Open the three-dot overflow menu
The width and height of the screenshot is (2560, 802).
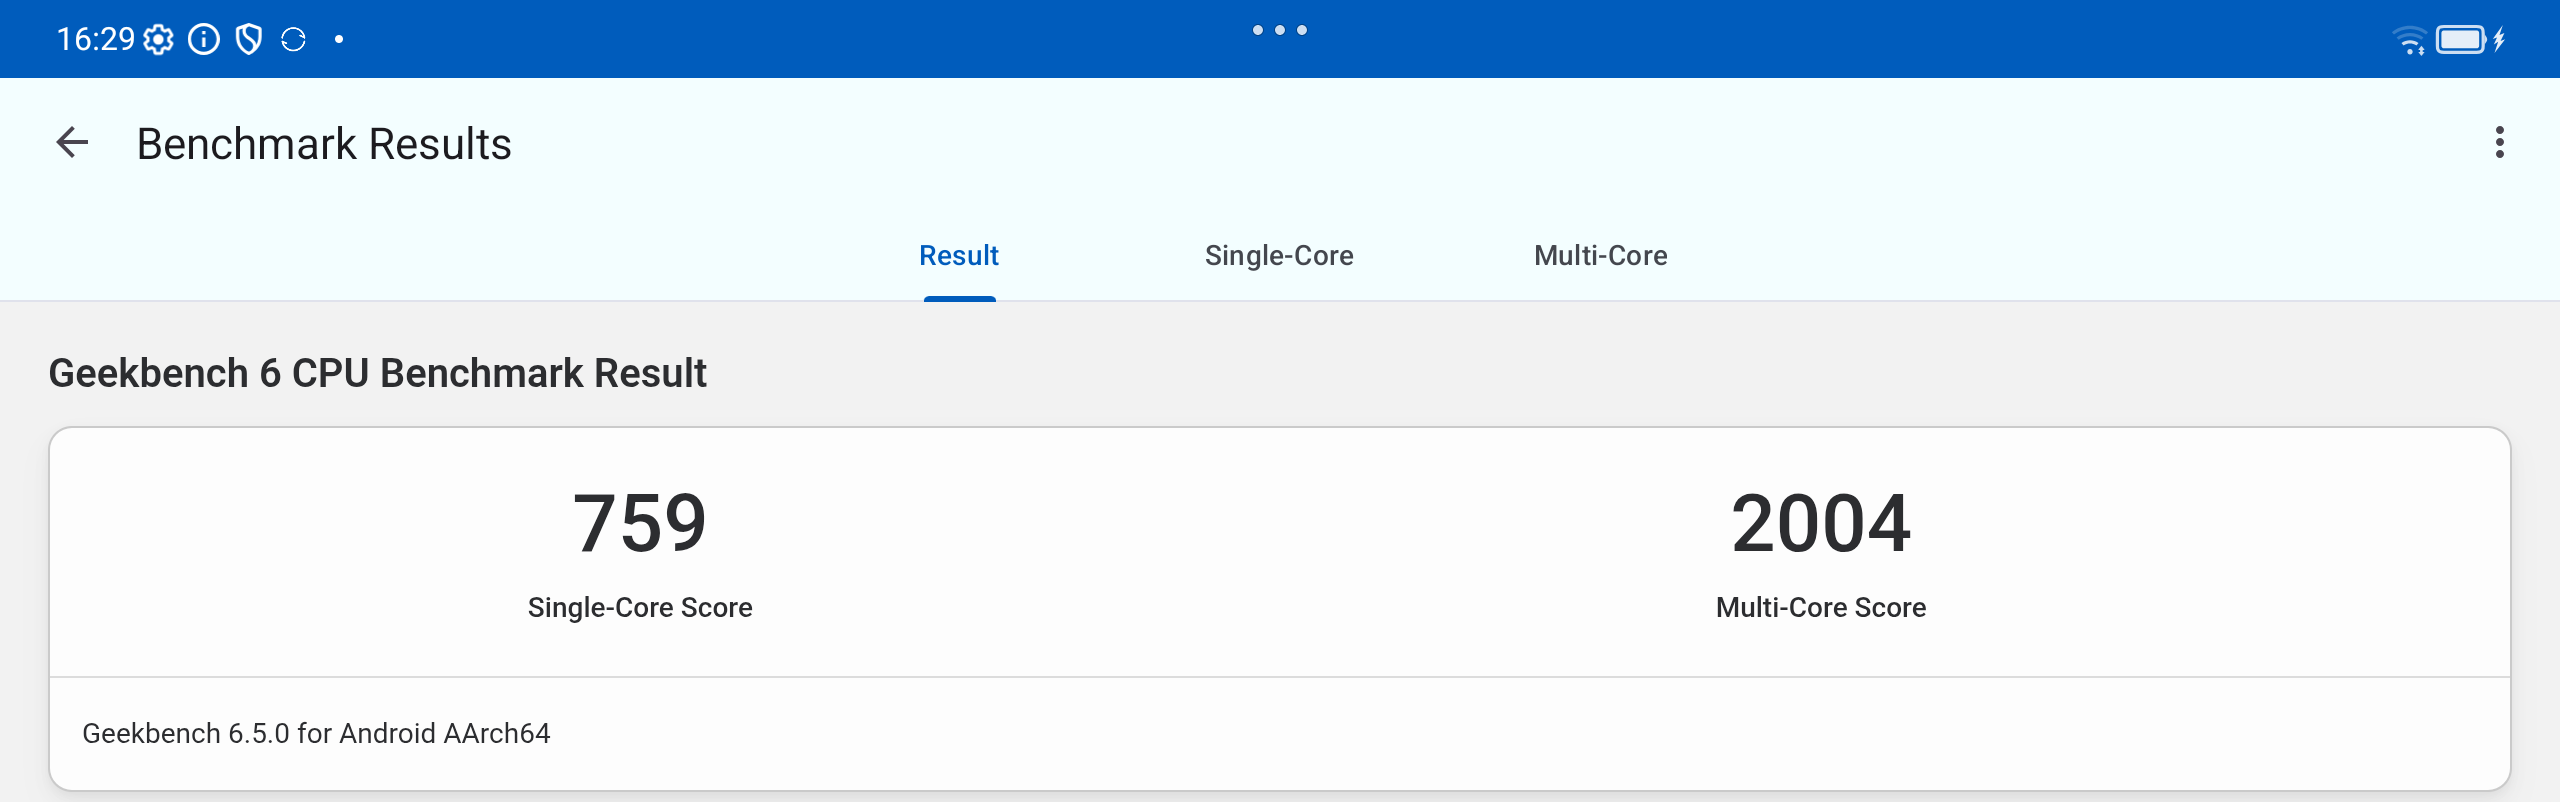coord(2499,143)
